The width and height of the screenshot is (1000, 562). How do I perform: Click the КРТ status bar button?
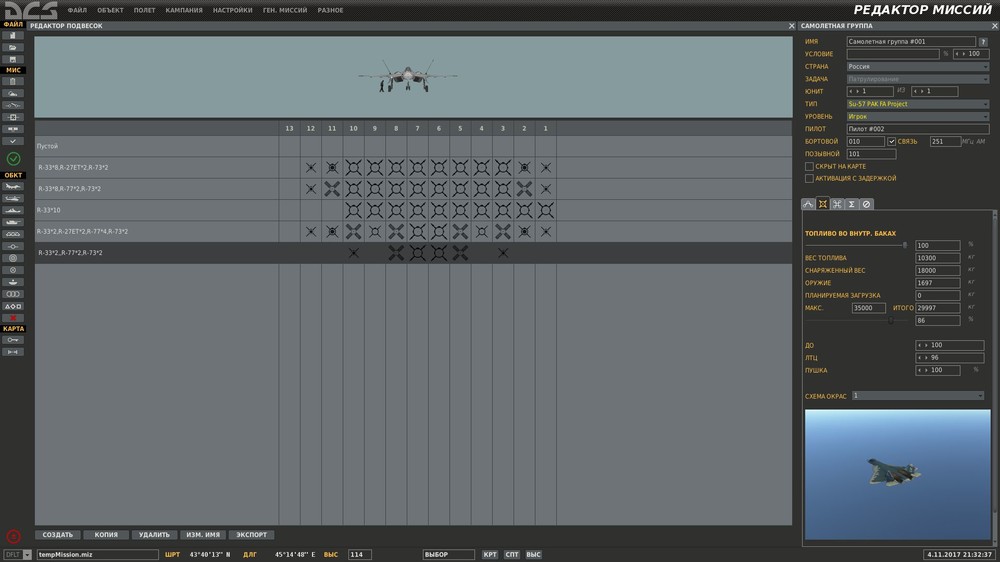click(490, 554)
